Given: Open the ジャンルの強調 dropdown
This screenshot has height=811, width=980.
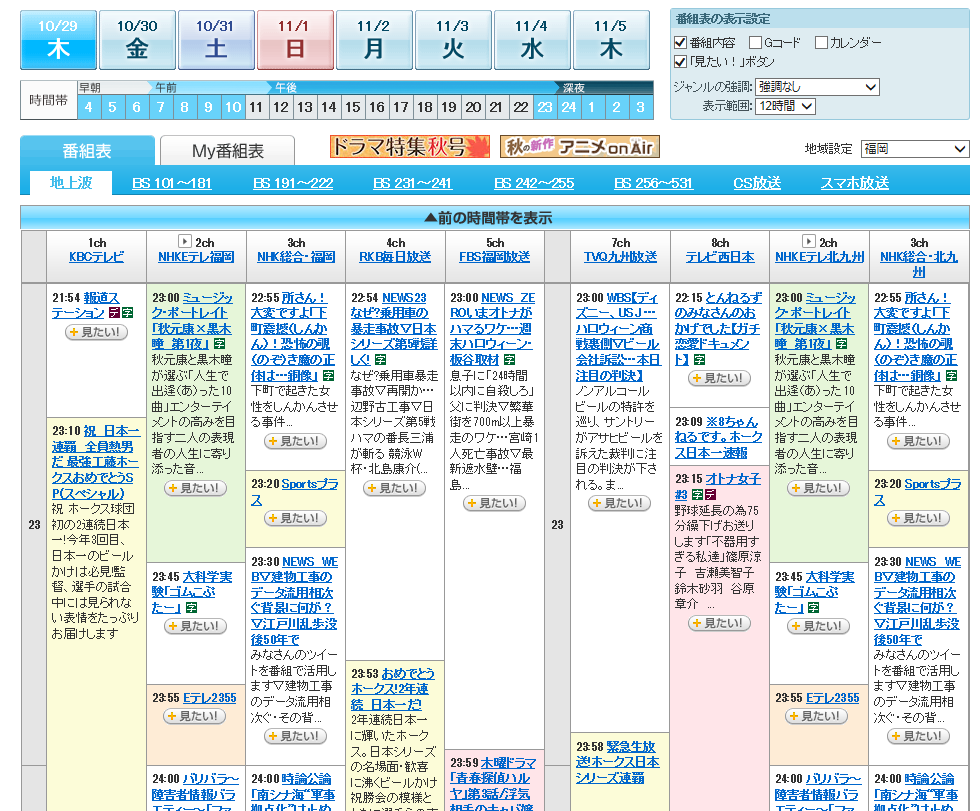Looking at the screenshot, I should [817, 87].
